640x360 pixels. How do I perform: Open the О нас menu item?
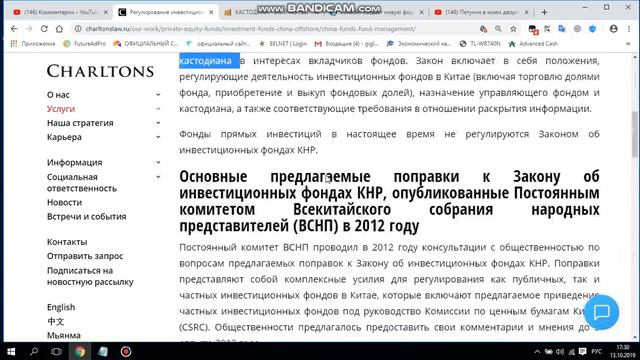pos(58,95)
